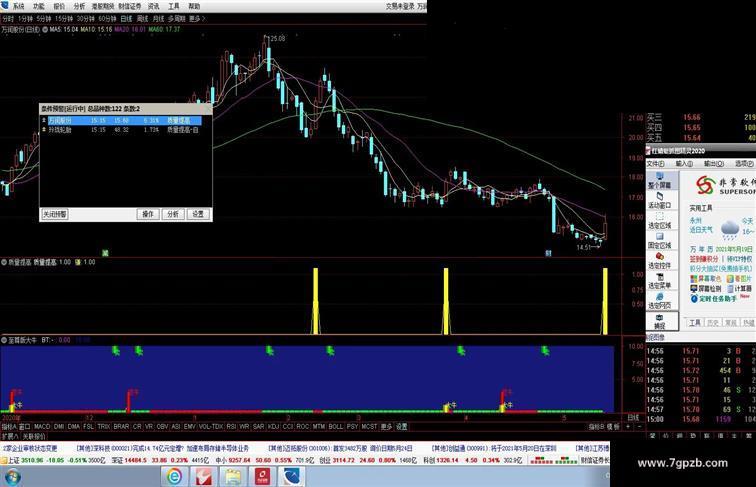Choose 选定网页 capture mode

(660, 301)
